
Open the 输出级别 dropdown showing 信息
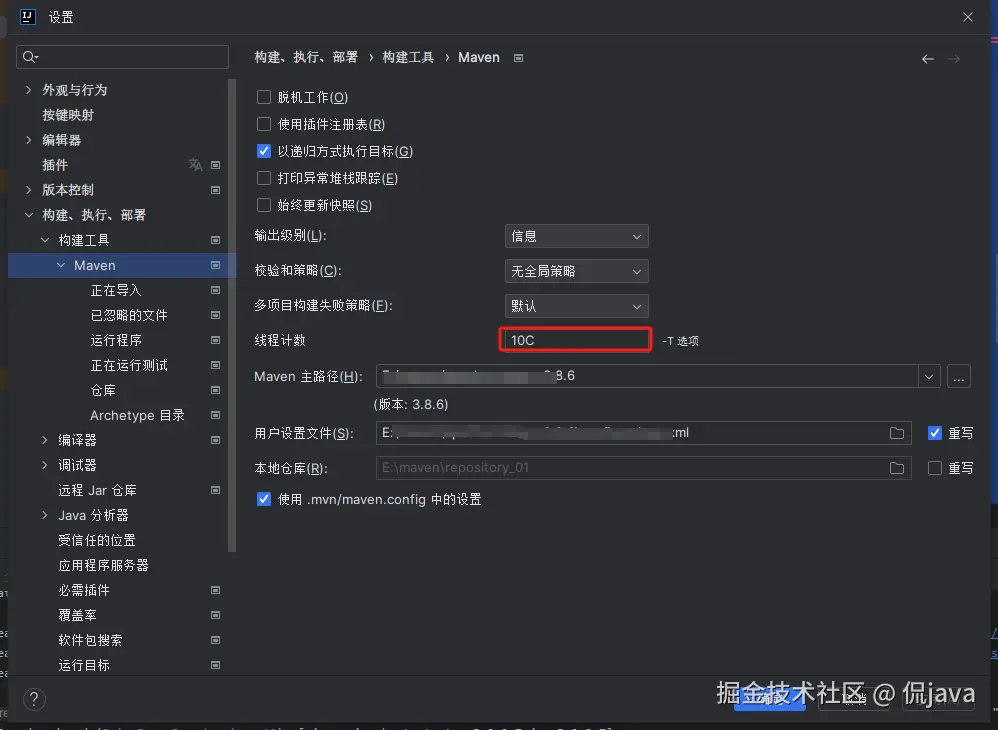(x=576, y=236)
